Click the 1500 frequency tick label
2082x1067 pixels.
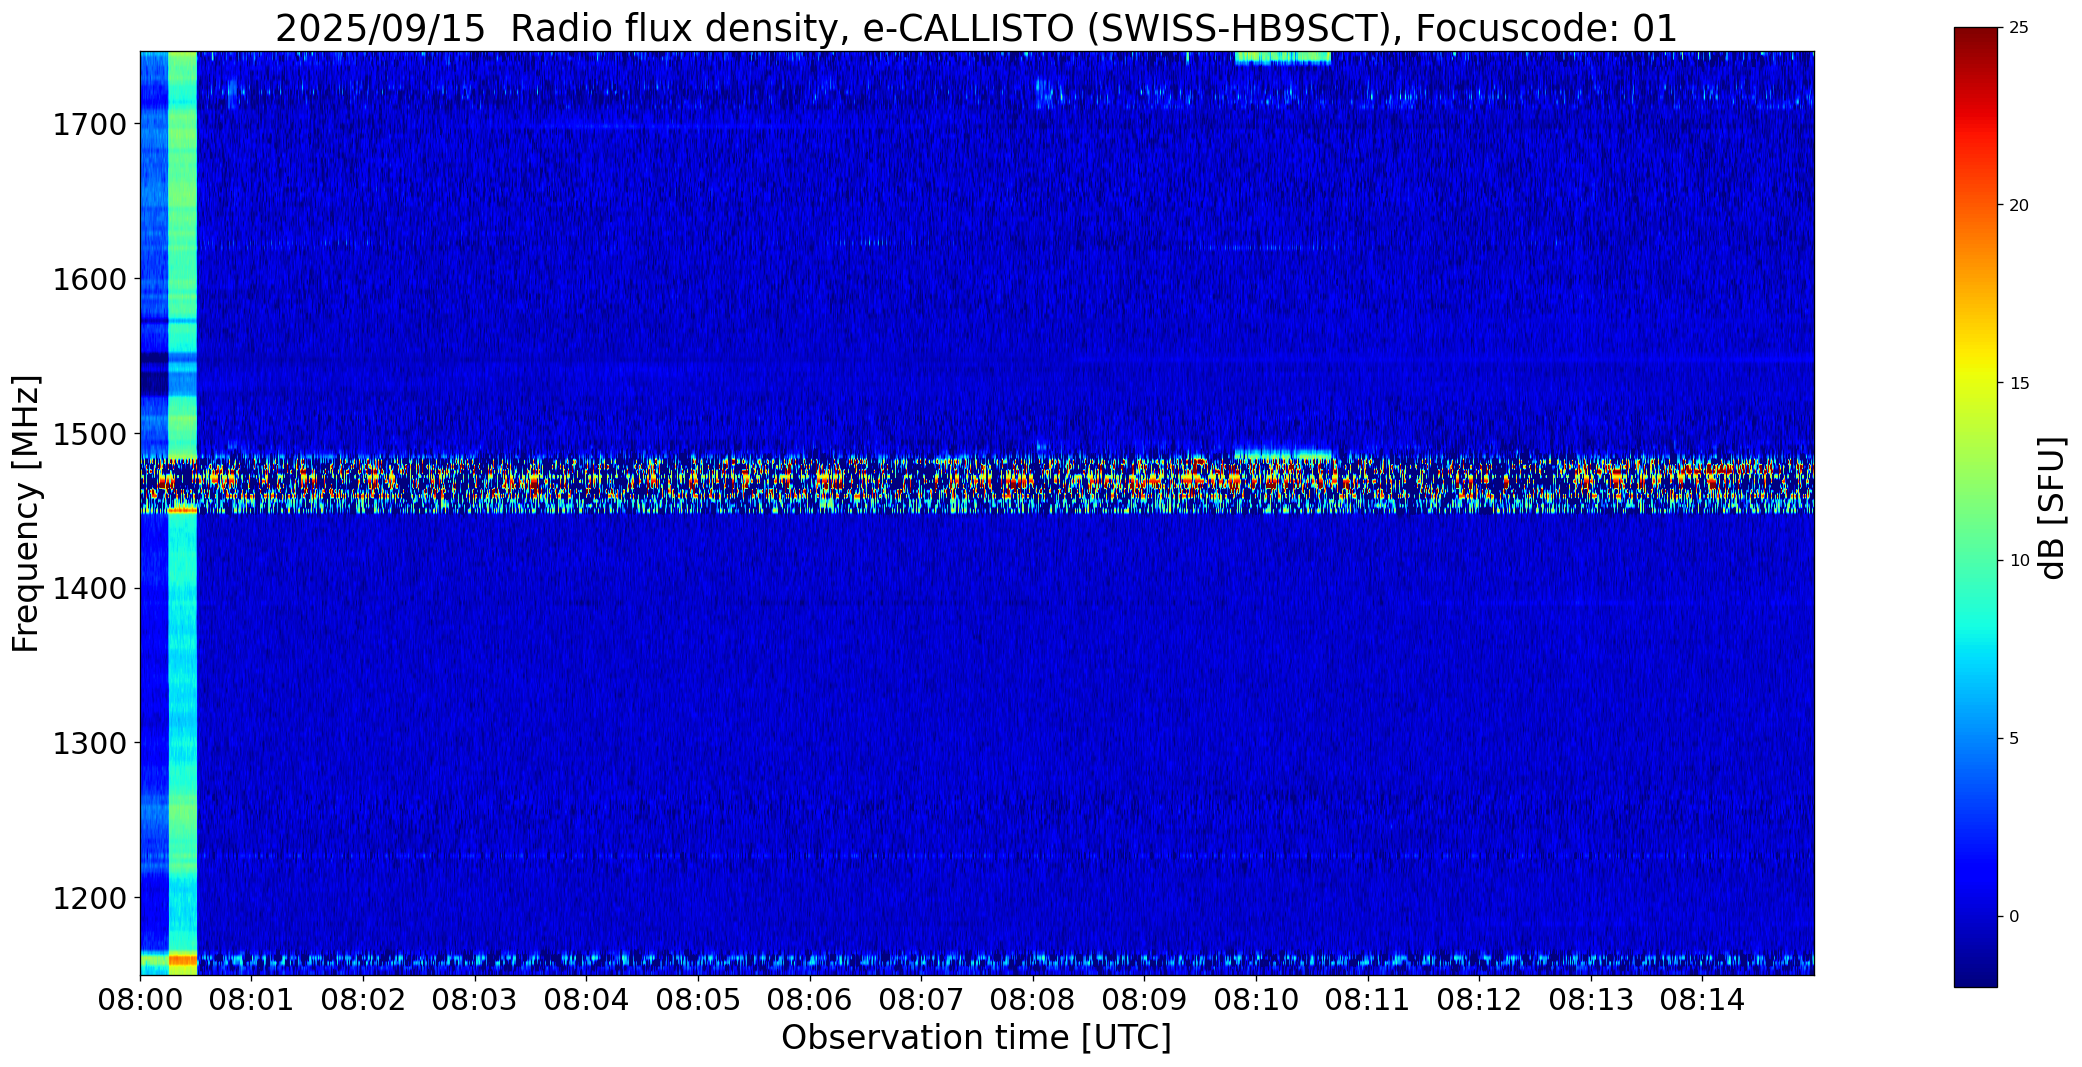point(89,434)
